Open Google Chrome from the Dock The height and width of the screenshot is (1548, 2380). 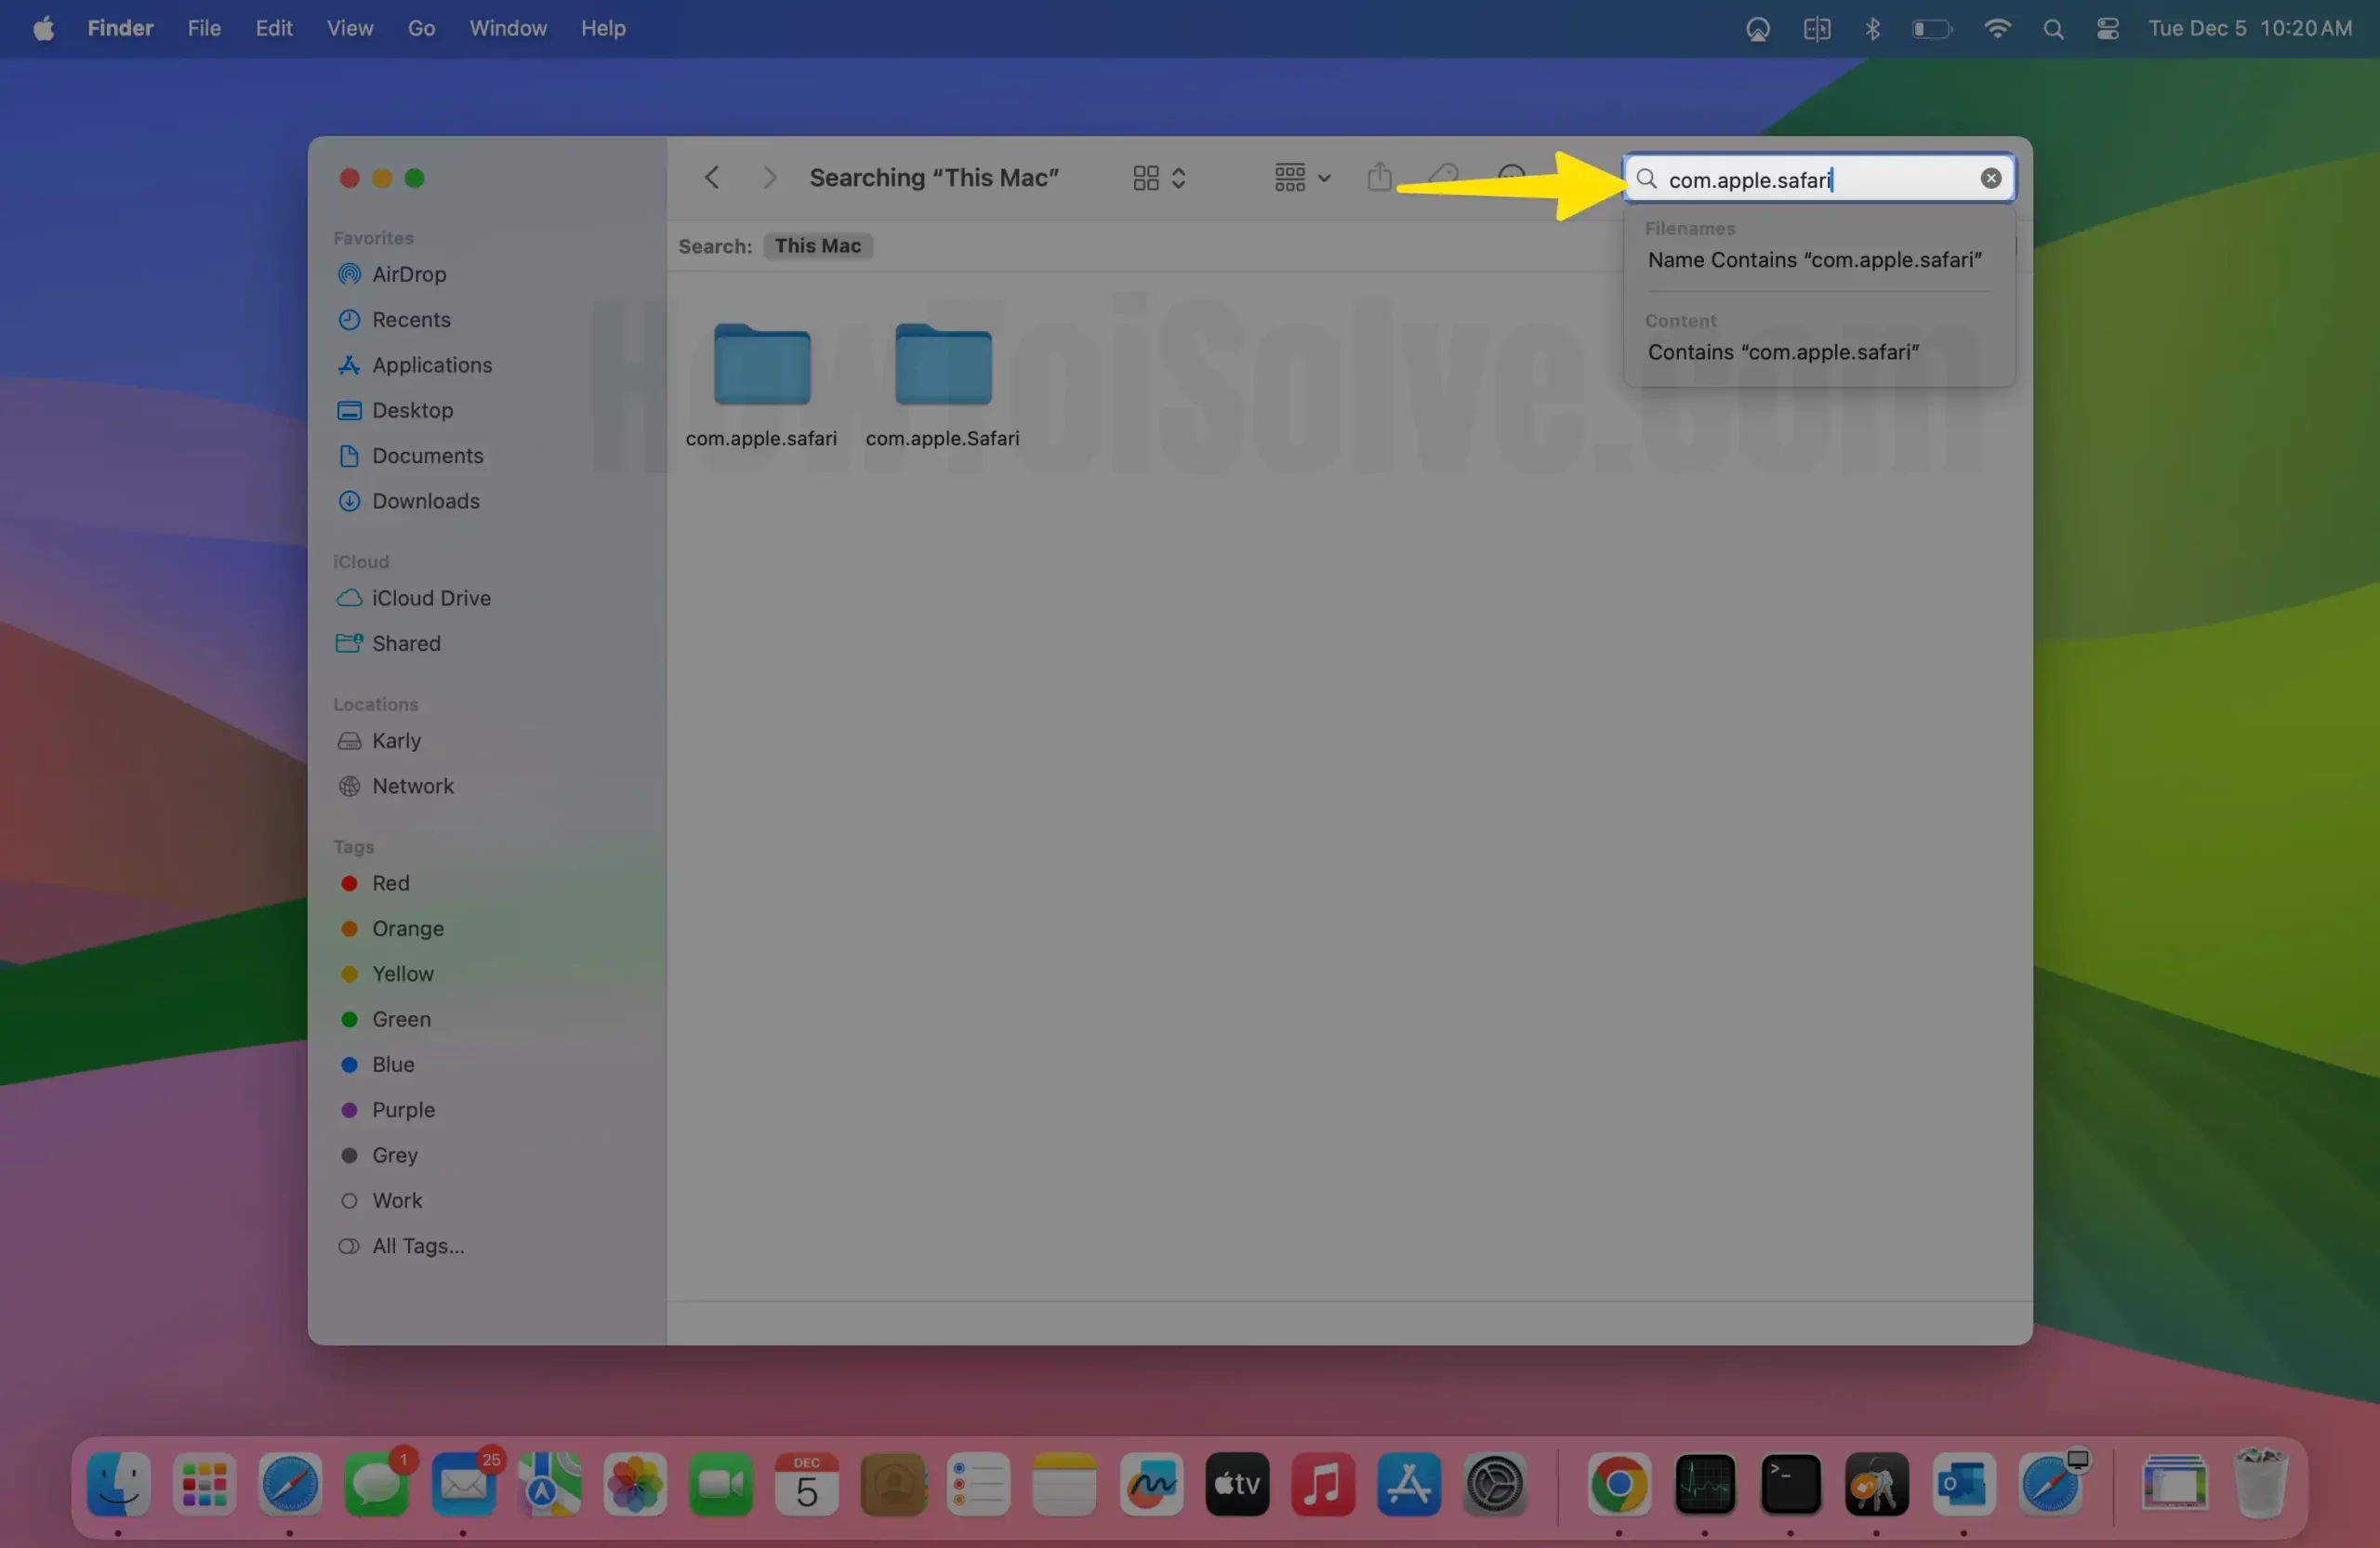1619,1484
